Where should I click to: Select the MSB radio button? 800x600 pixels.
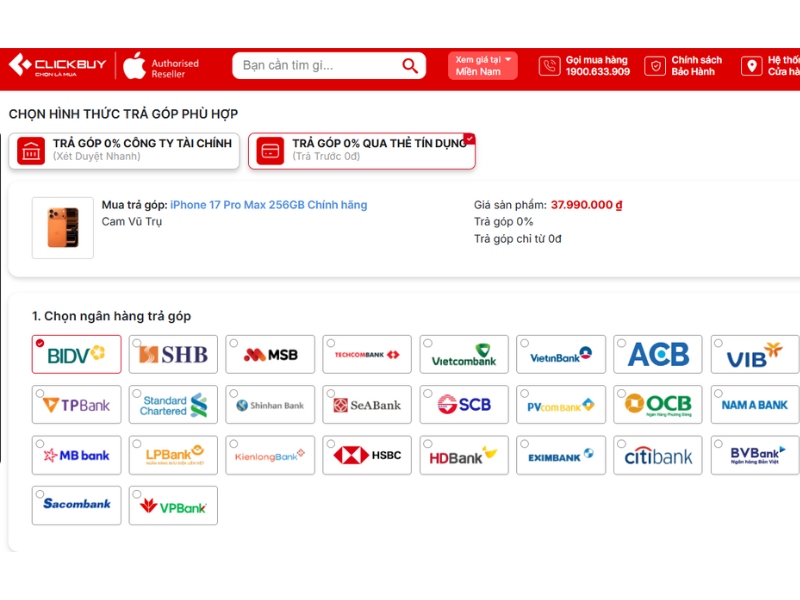[x=234, y=343]
